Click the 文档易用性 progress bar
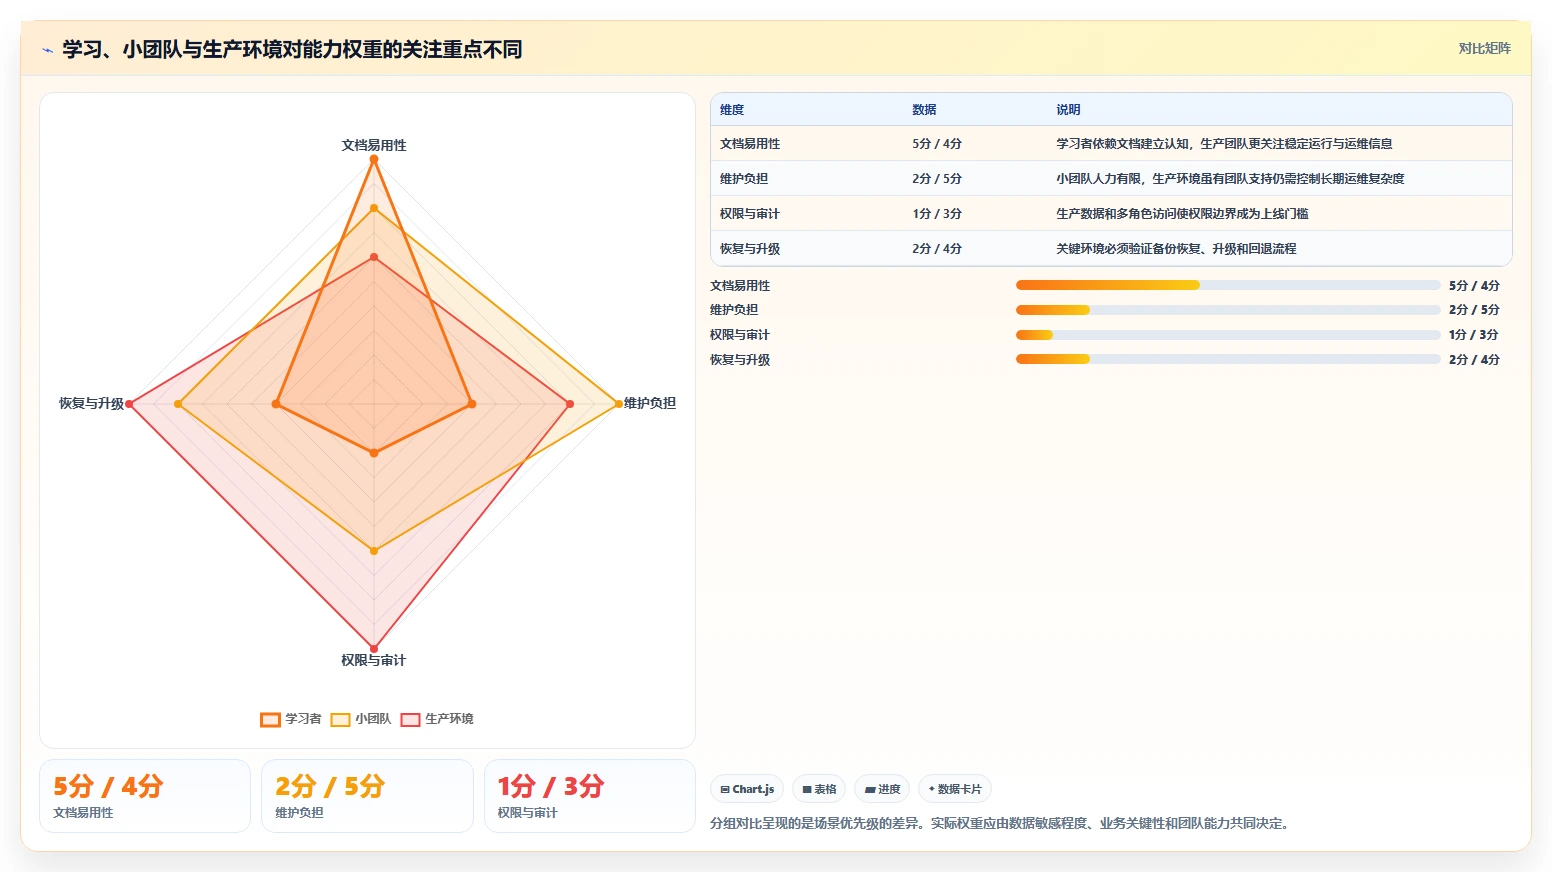The height and width of the screenshot is (872, 1552). click(x=1228, y=285)
